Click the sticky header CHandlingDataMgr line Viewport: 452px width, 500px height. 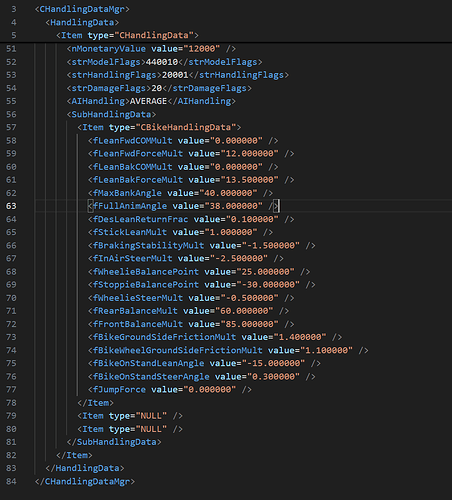82,9
